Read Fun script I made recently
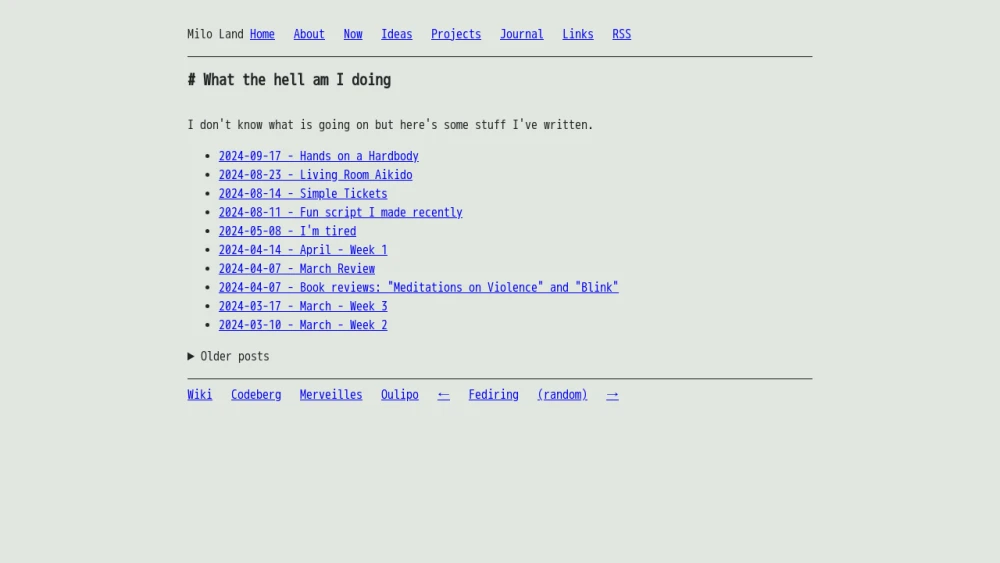1000x563 pixels. point(341,212)
